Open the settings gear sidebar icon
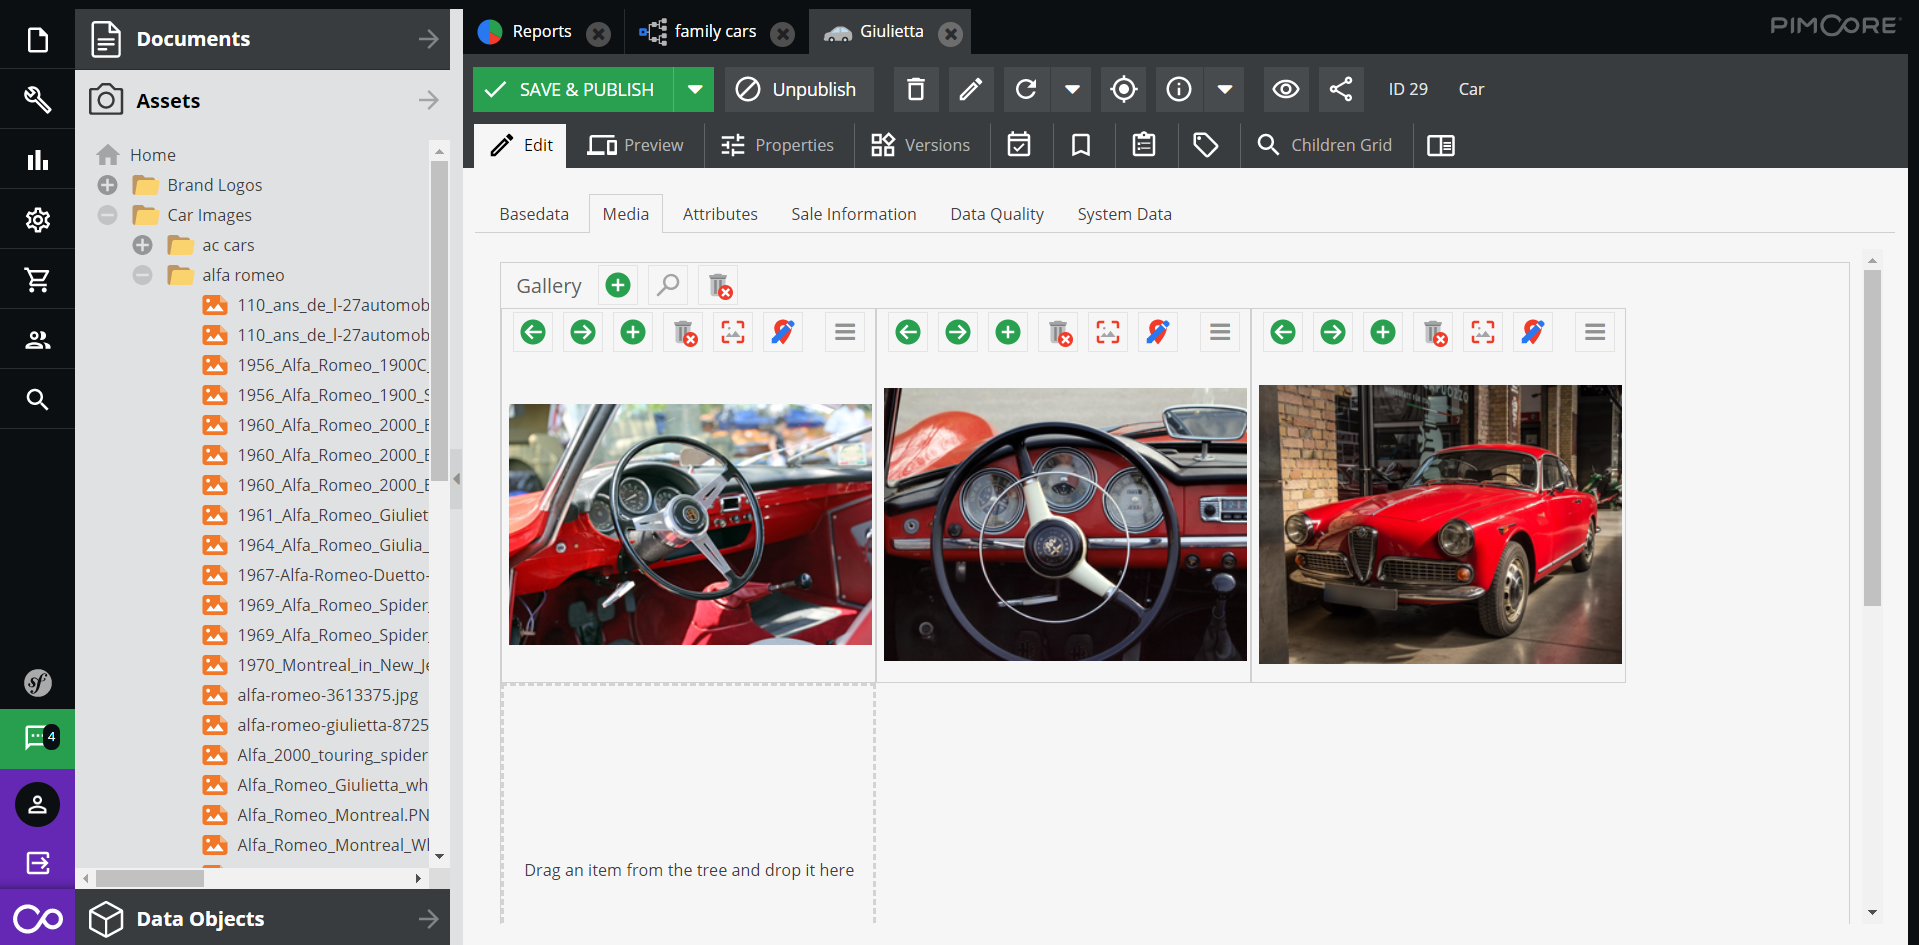1919x945 pixels. pos(37,219)
